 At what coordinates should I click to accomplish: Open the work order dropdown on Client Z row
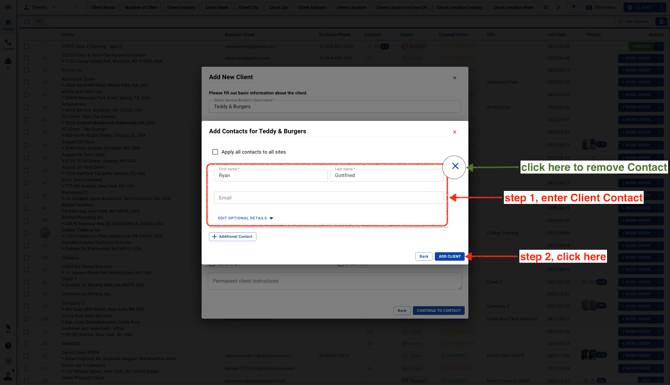pos(658,282)
